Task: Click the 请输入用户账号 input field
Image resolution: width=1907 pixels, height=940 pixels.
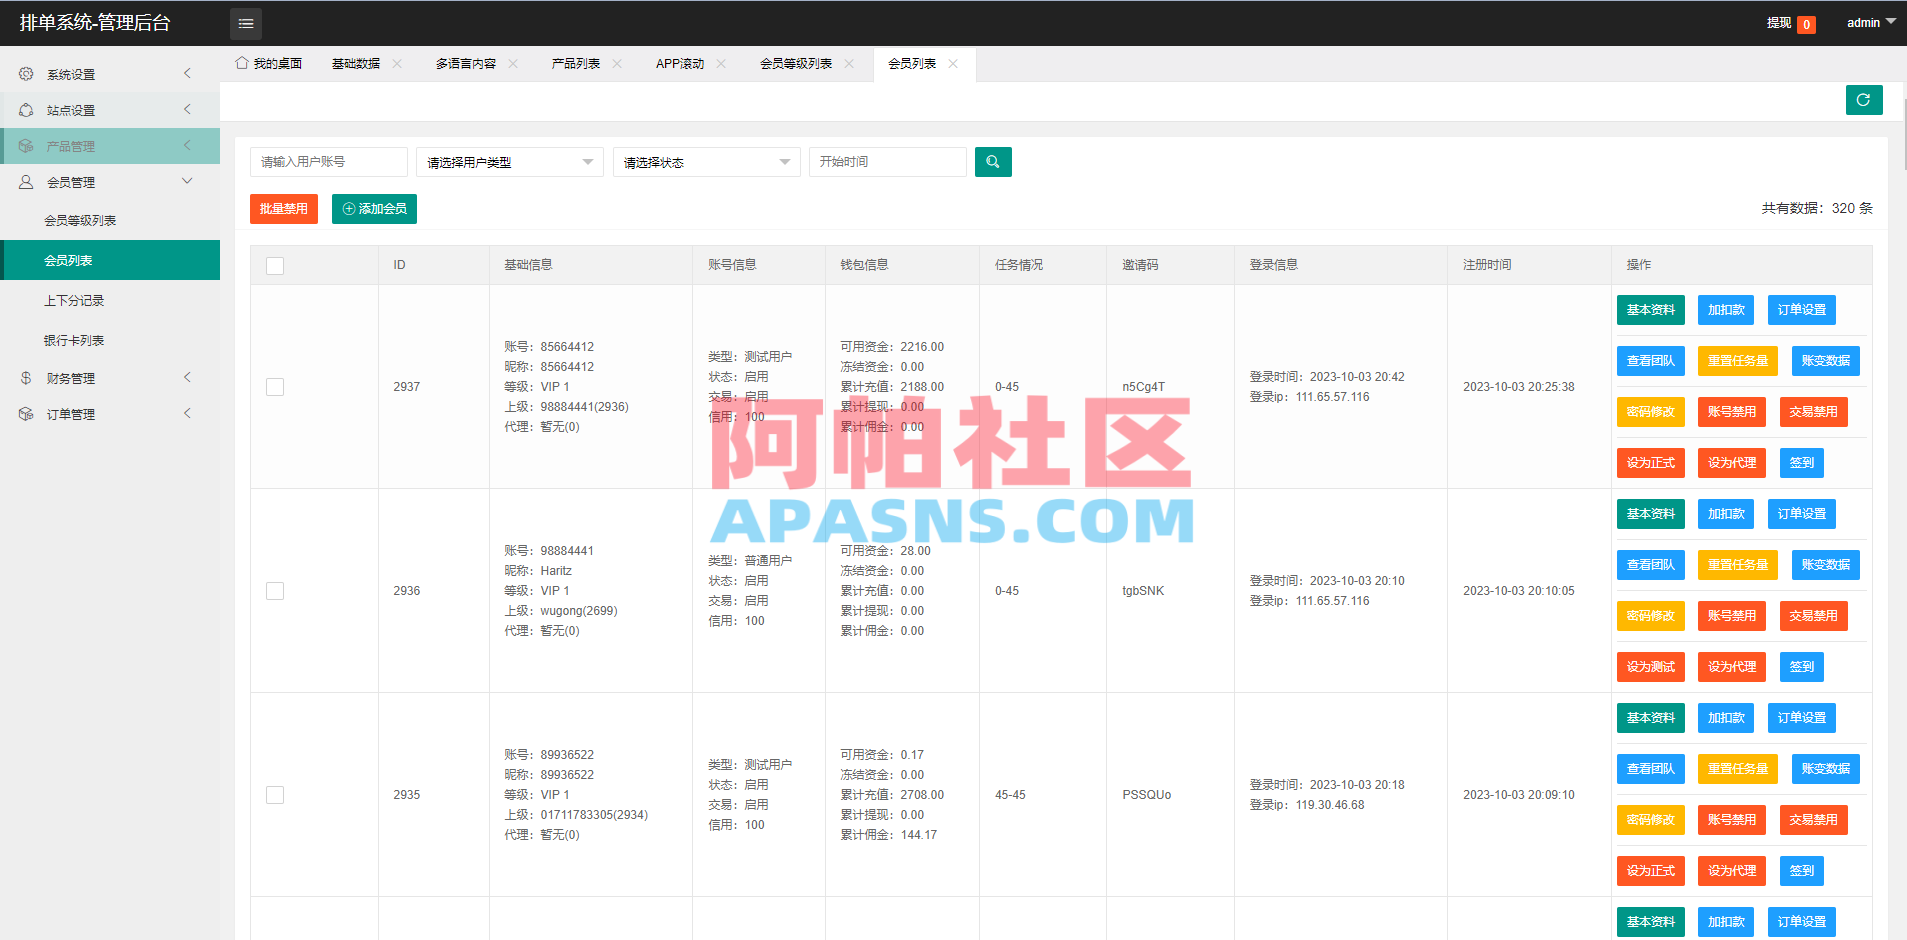Action: (x=328, y=161)
